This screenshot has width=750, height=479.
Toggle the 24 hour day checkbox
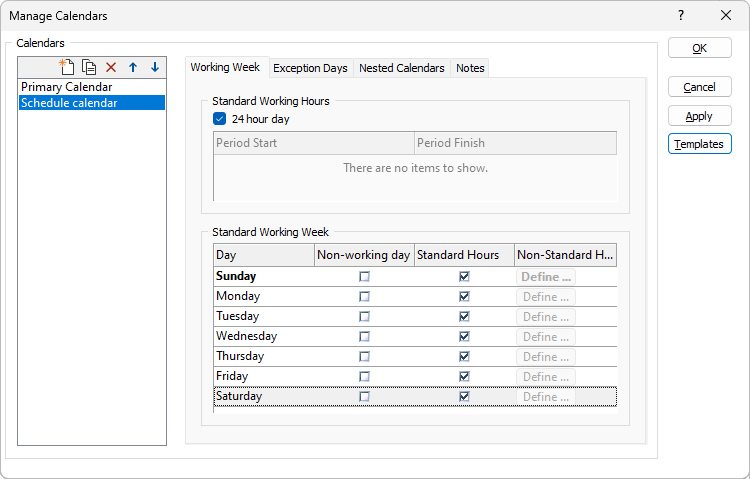tap(220, 119)
